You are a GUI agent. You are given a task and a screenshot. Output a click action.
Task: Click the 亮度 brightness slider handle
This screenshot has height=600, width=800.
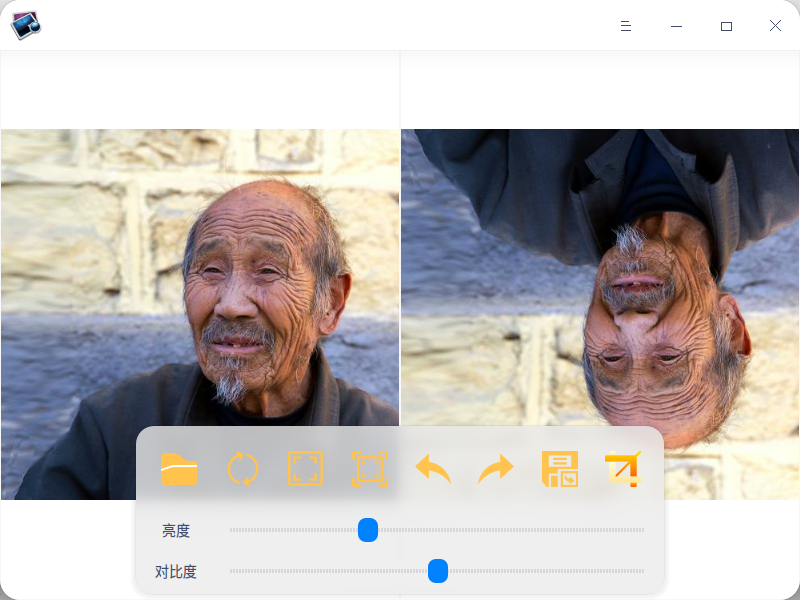[x=368, y=530]
